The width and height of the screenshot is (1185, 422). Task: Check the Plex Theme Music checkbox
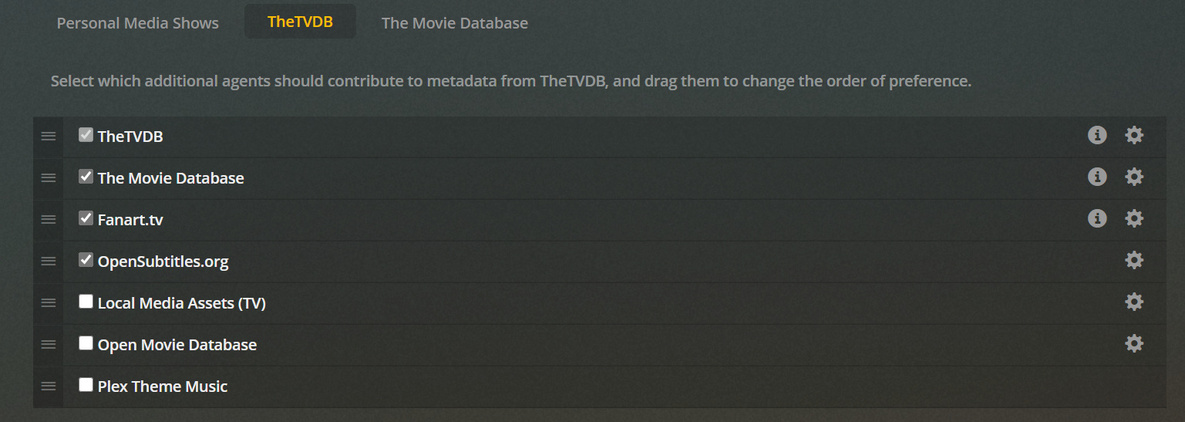86,385
